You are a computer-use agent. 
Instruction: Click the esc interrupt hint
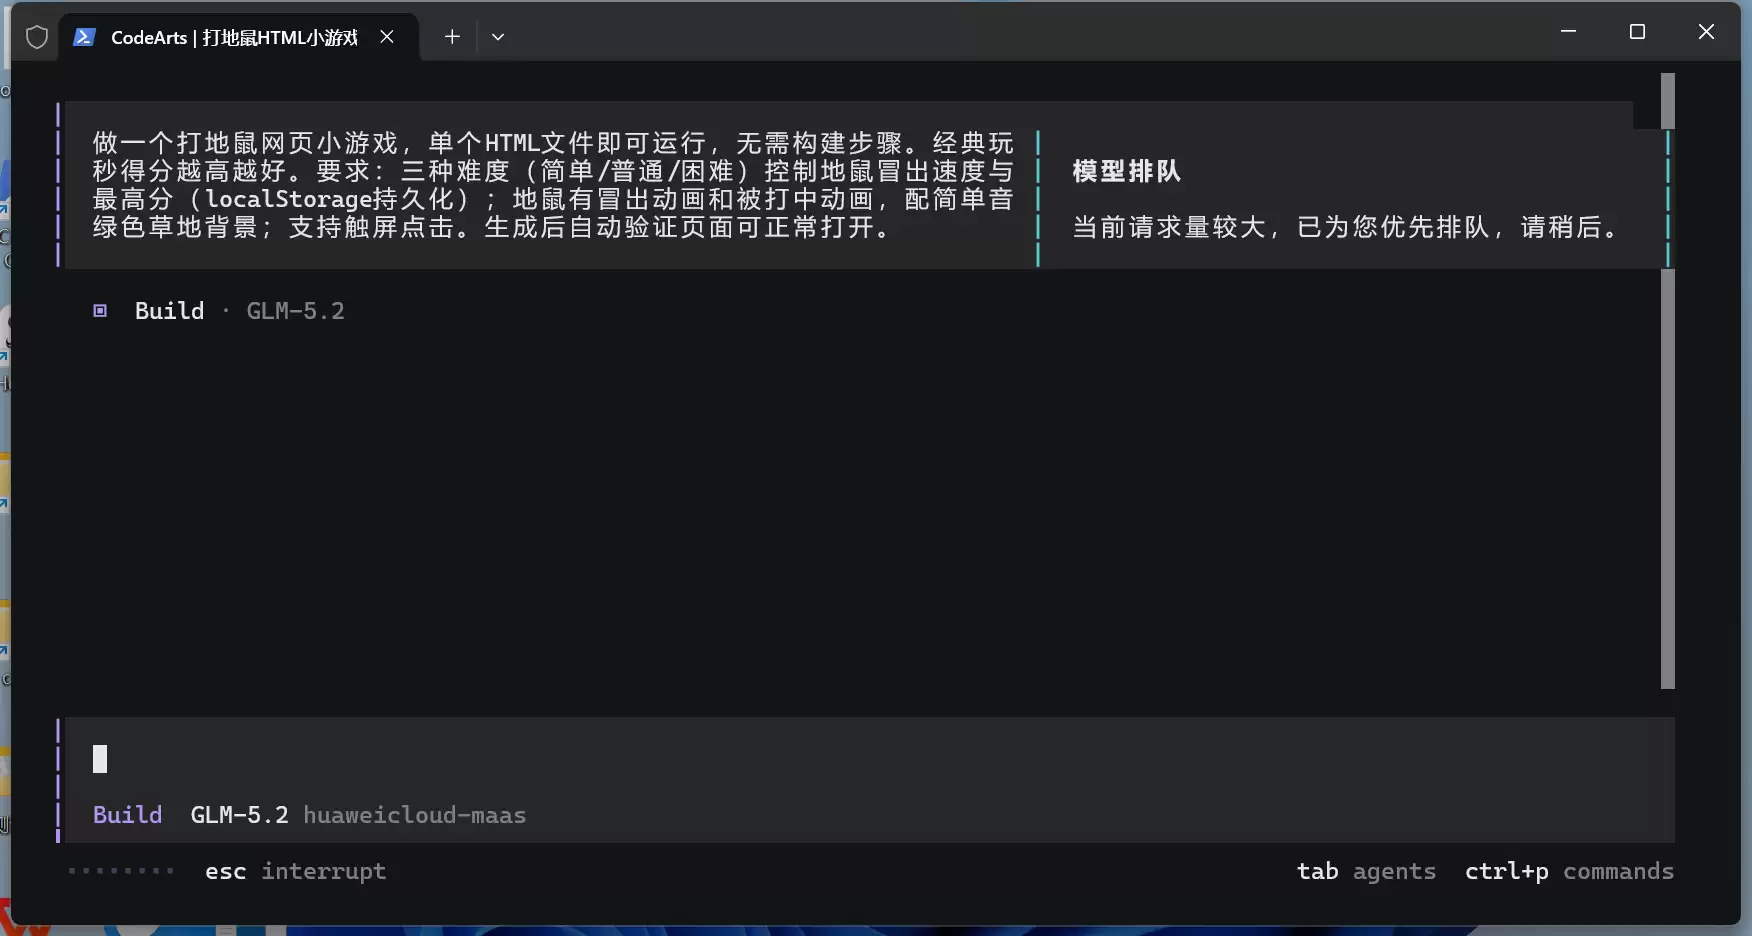point(295,872)
